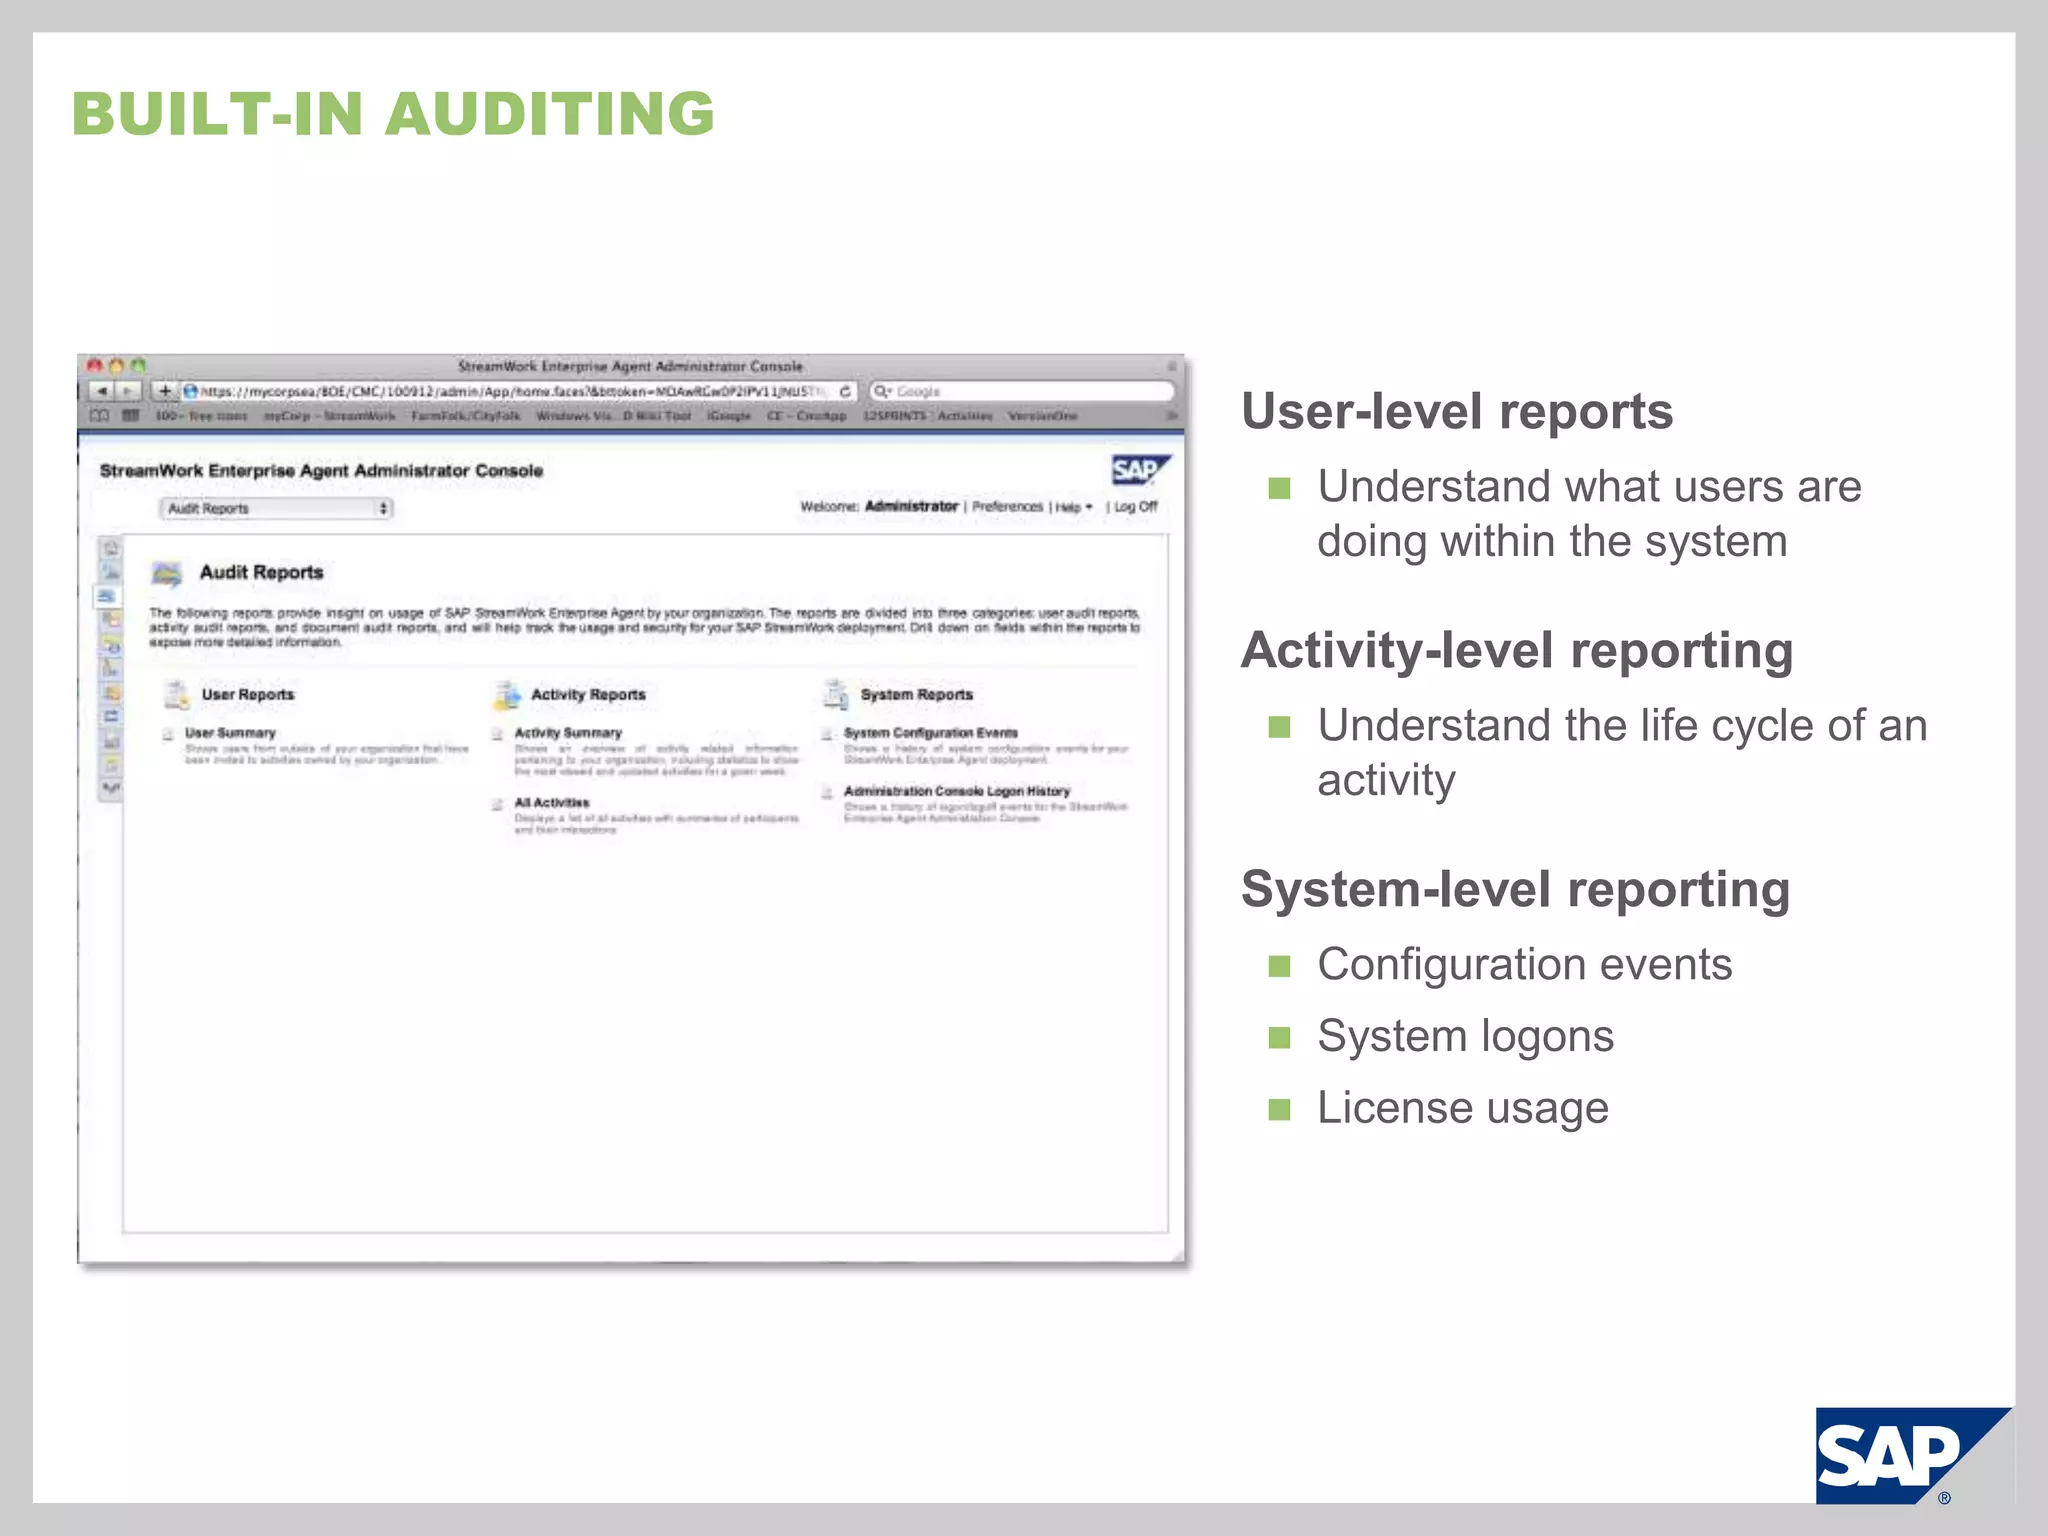Open the bookmarks book icon

pos(100,416)
